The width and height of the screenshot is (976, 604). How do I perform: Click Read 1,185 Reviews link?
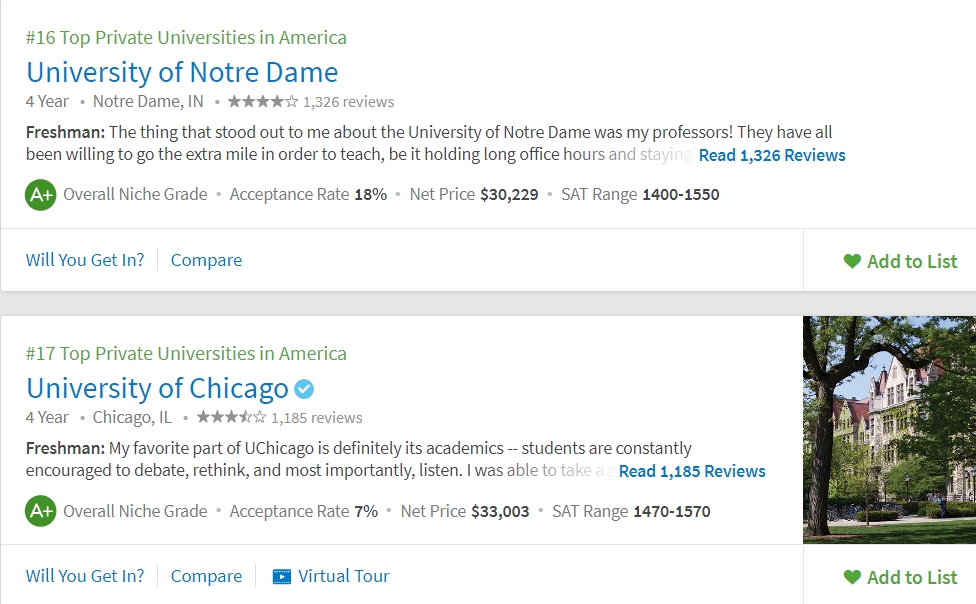(x=692, y=471)
